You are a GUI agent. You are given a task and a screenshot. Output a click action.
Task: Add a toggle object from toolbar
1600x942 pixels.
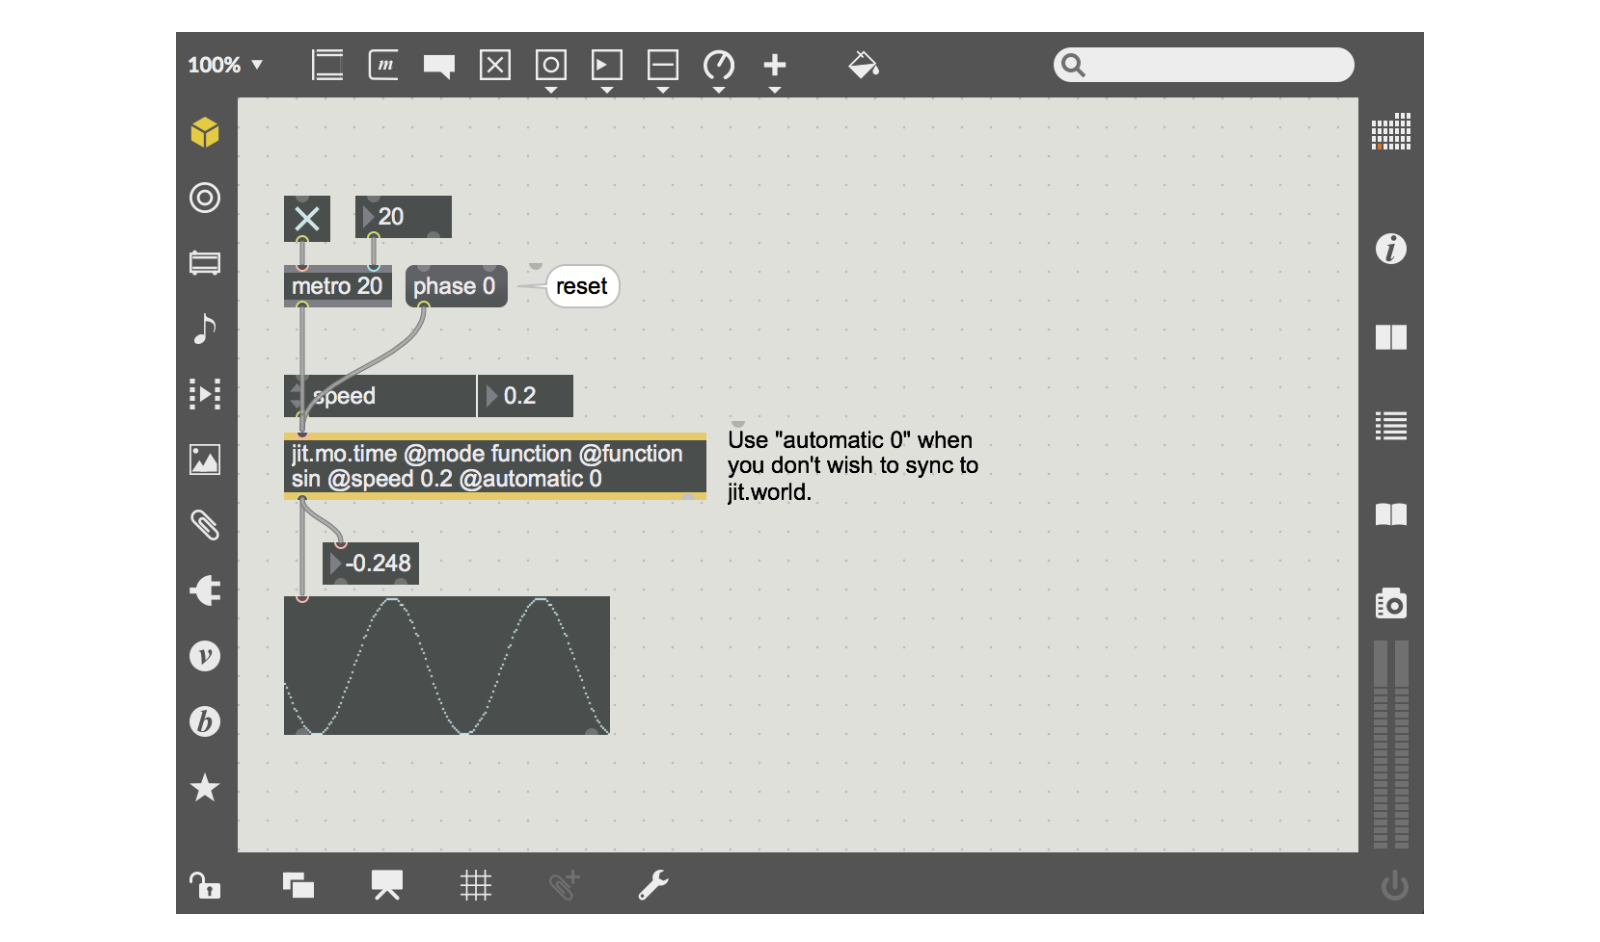click(495, 65)
